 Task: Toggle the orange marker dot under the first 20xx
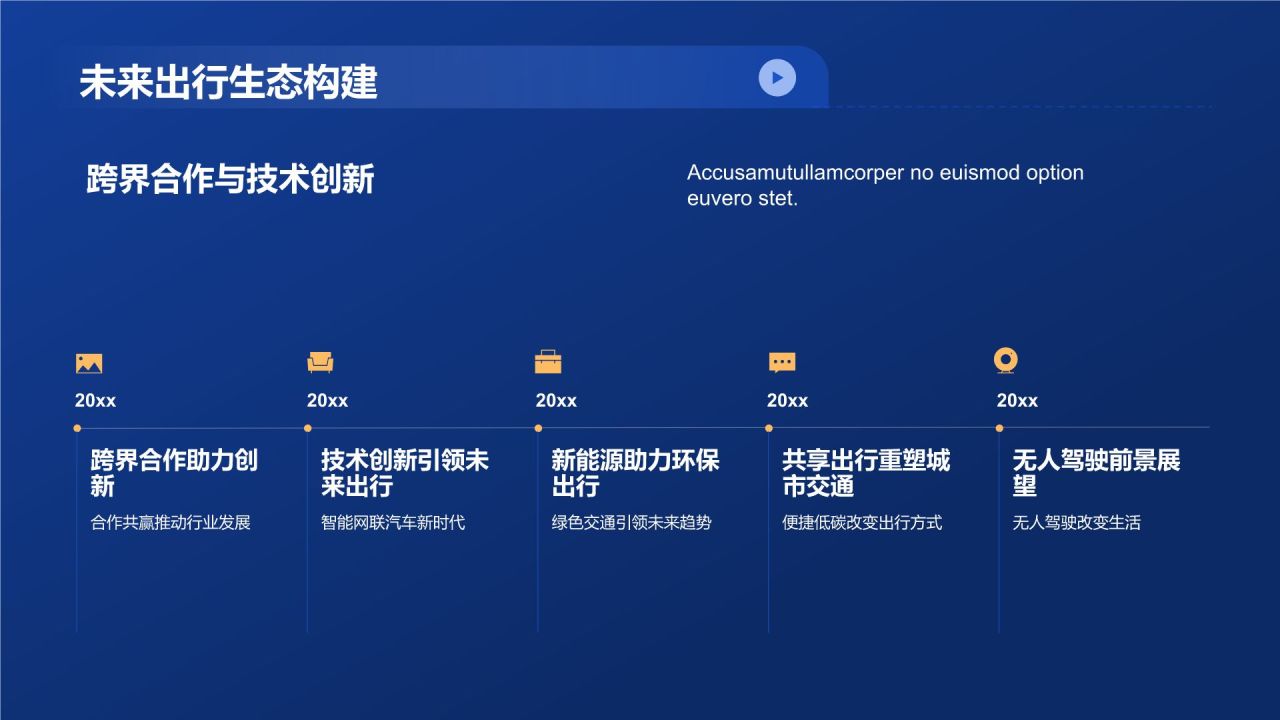[x=77, y=430]
